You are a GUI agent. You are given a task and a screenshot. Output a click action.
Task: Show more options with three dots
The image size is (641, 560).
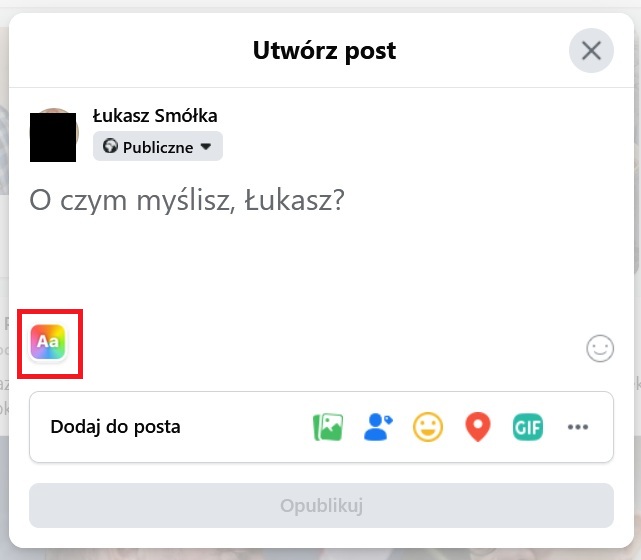pos(578,427)
